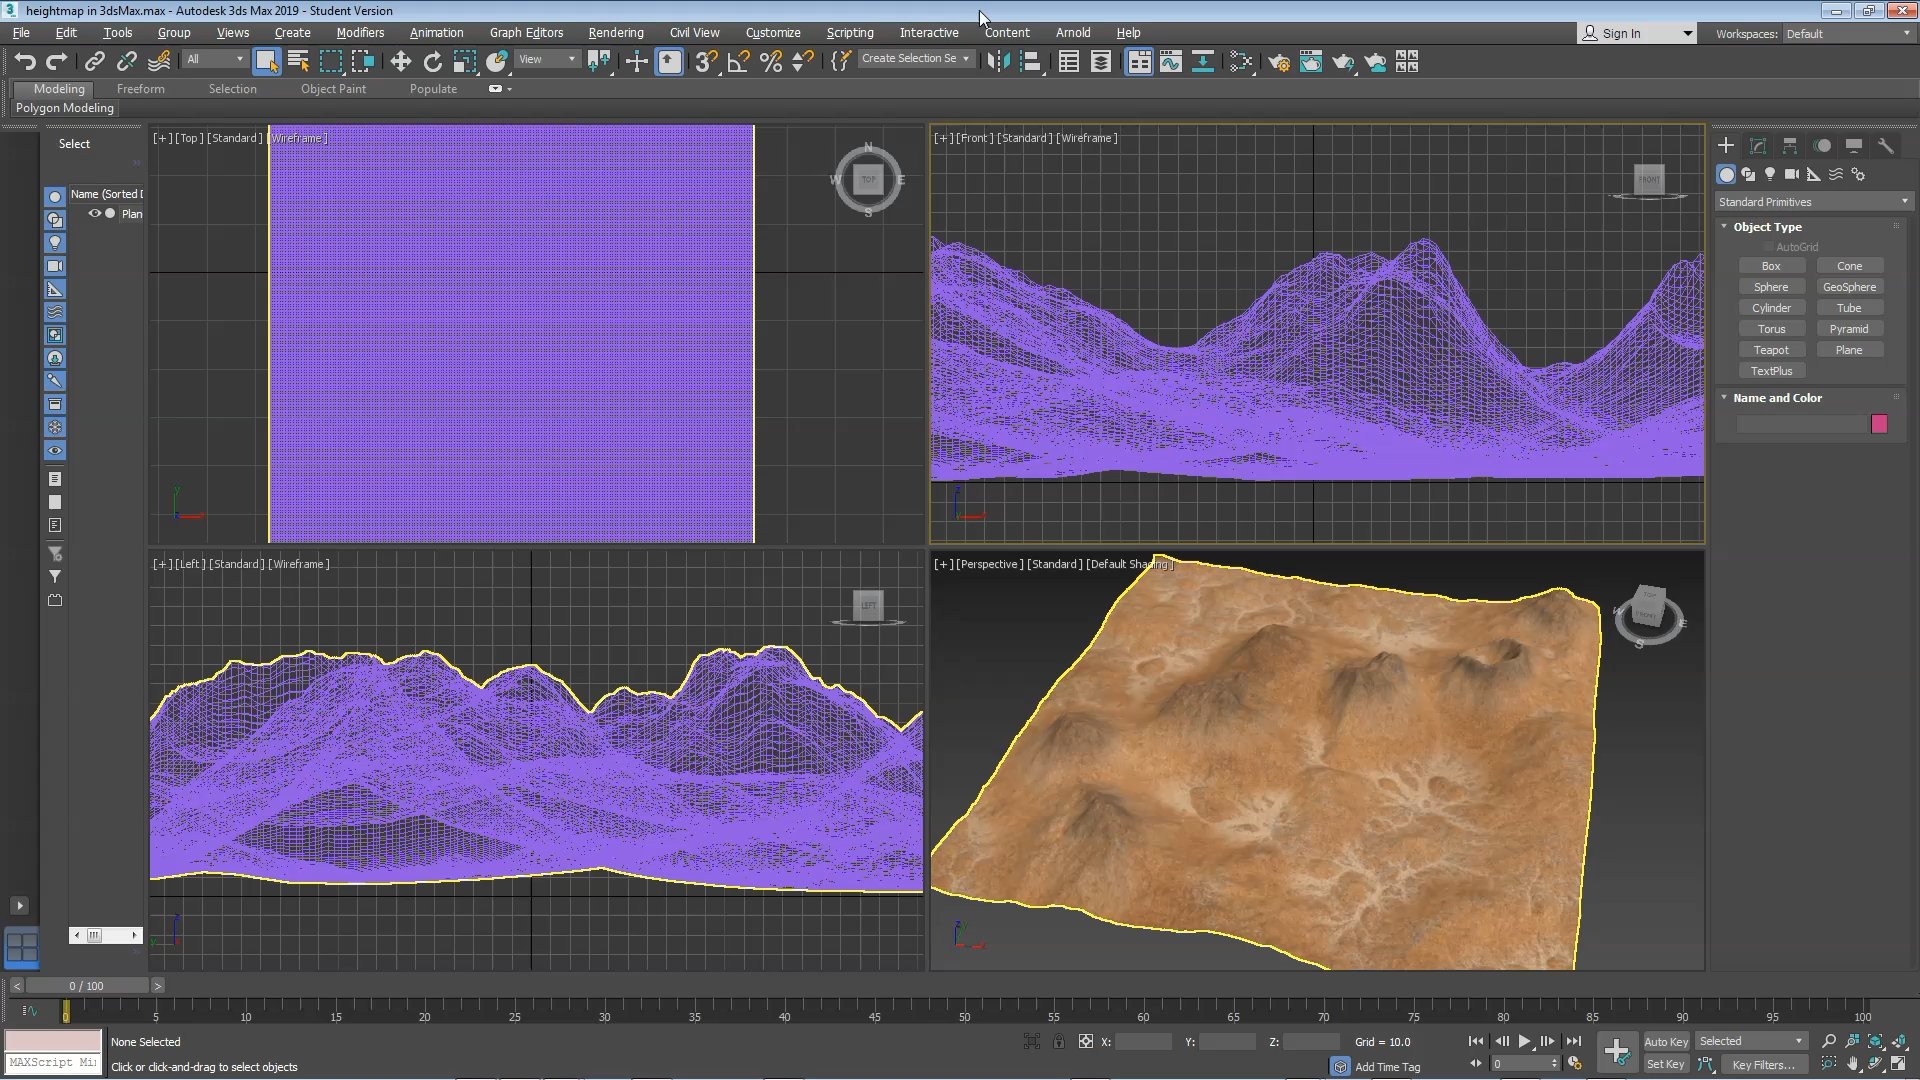This screenshot has width=1920, height=1080.
Task: Click the pink object color swatch
Action: tap(1879, 424)
